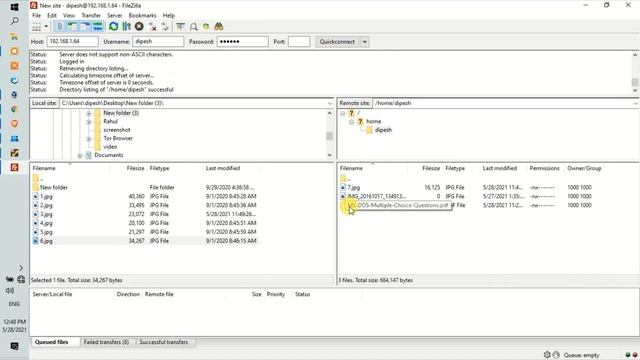Image resolution: width=640 pixels, height=360 pixels.
Task: Expand the Tor Browser tree node
Action: [x=89, y=139]
